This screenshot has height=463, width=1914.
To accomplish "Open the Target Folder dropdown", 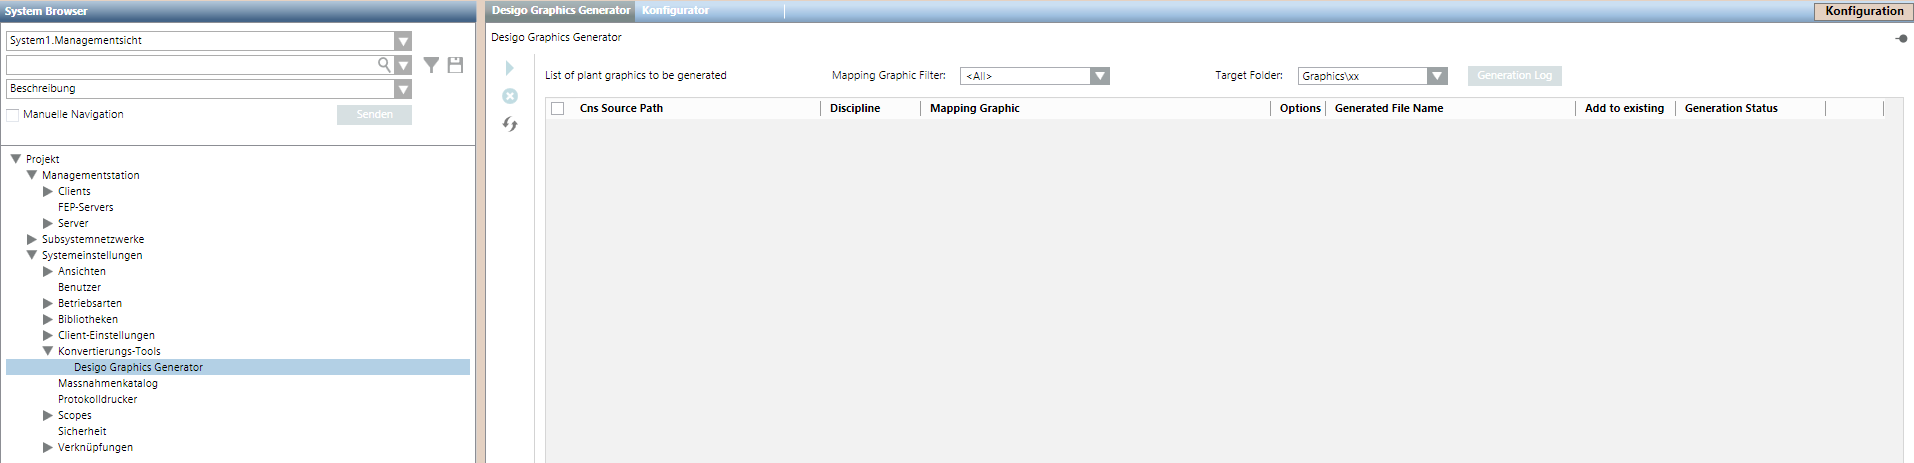I will [x=1437, y=76].
